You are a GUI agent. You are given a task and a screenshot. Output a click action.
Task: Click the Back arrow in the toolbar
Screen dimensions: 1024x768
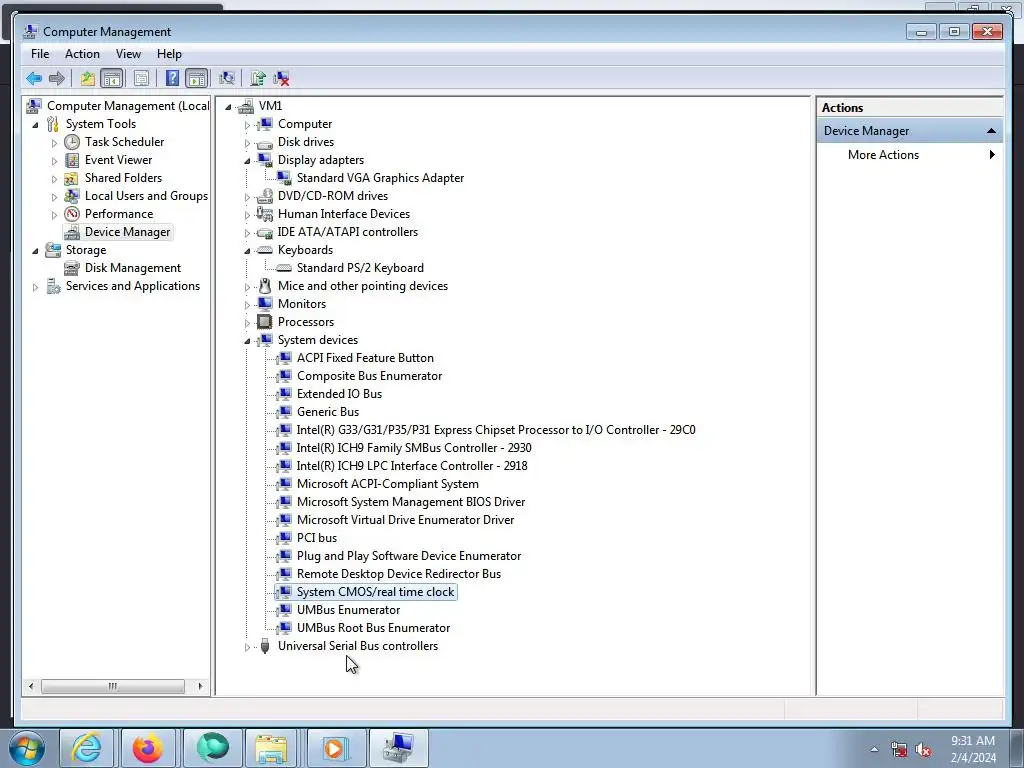34,79
